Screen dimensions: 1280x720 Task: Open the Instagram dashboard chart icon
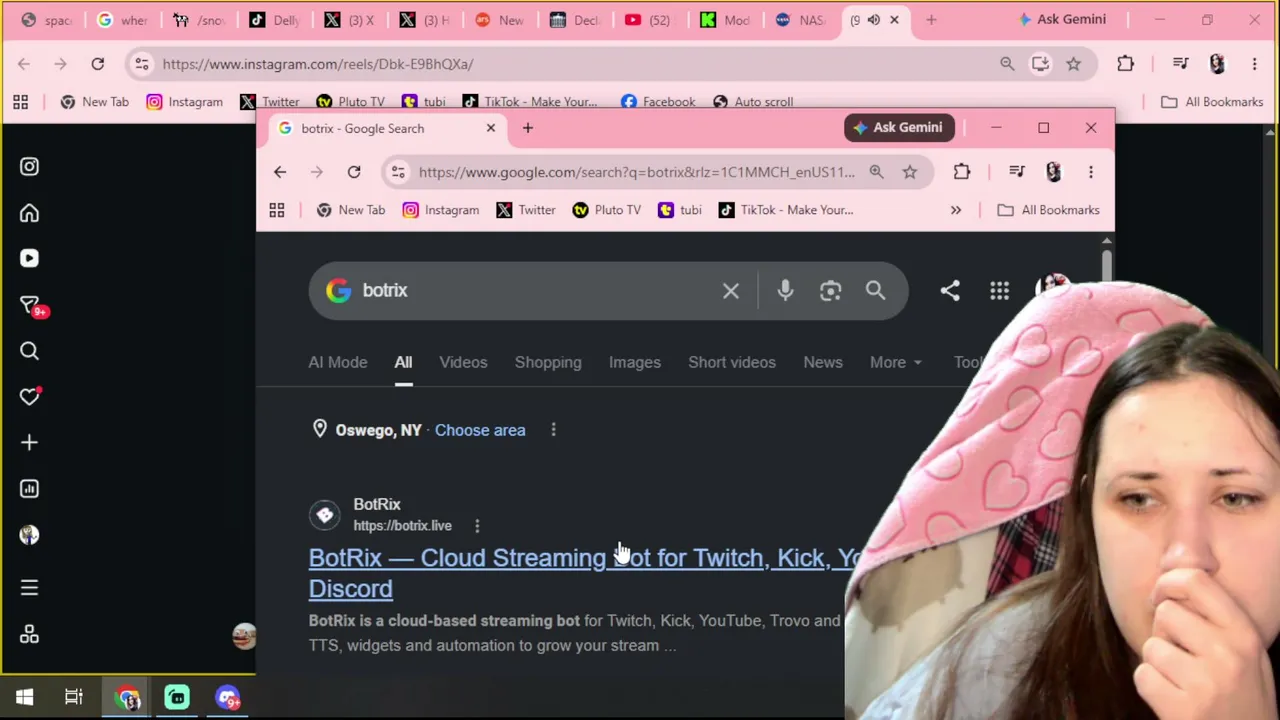29,489
